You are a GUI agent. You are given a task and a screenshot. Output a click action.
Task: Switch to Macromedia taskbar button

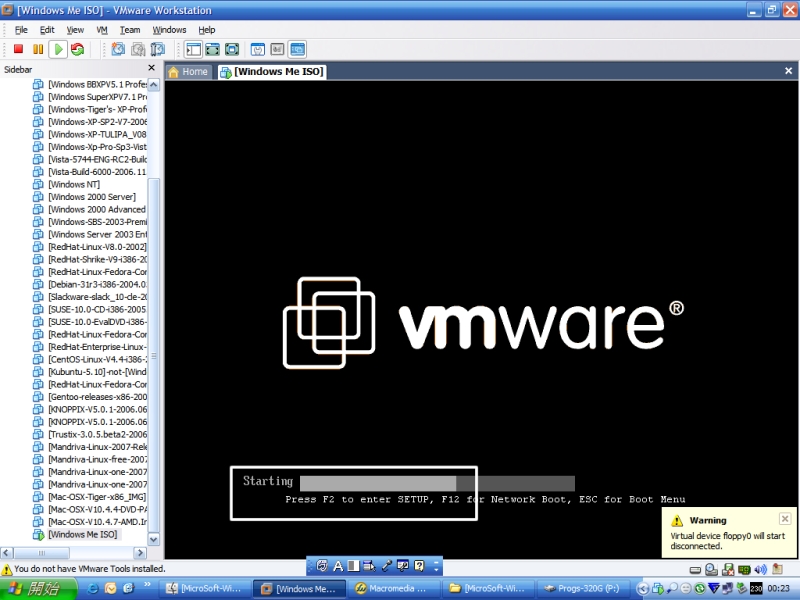(x=392, y=588)
